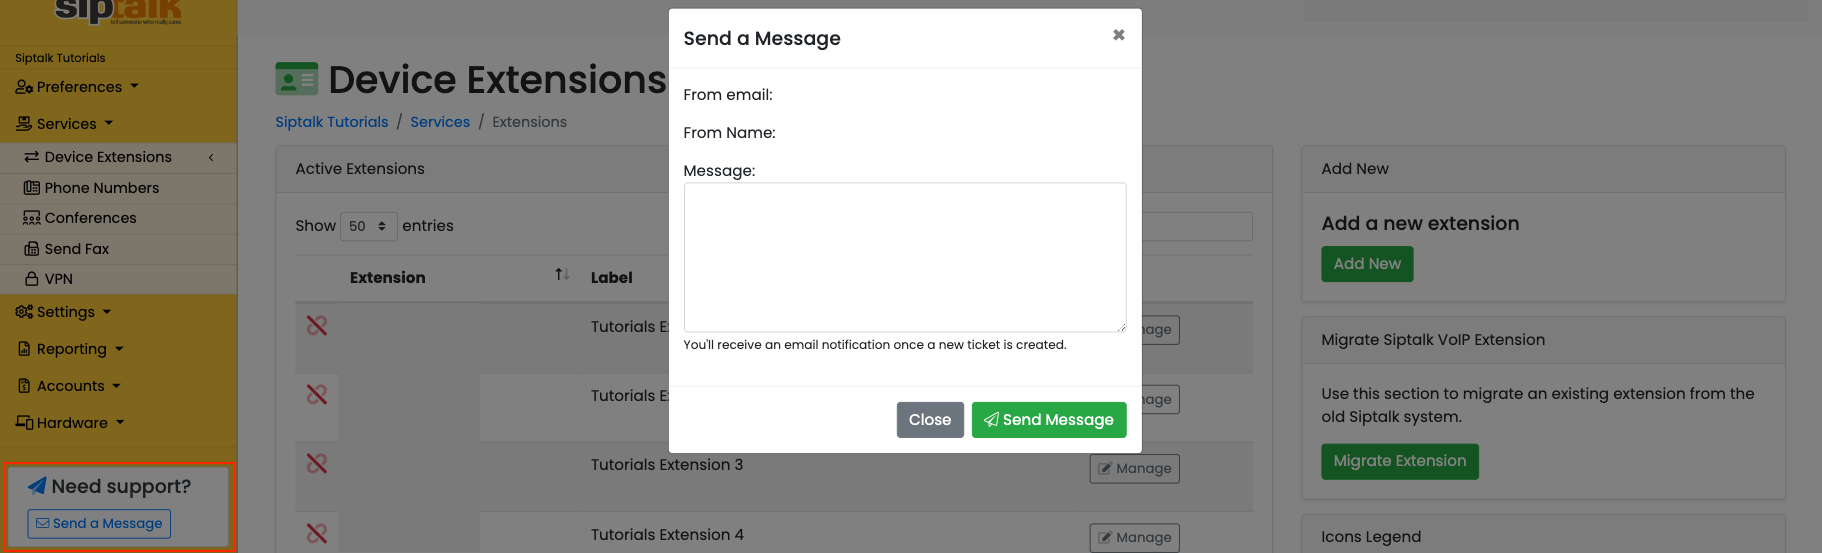Click the red unlinked icon beside Tutorials Extension 4
Viewport: 1822px width, 553px height.
(x=317, y=533)
